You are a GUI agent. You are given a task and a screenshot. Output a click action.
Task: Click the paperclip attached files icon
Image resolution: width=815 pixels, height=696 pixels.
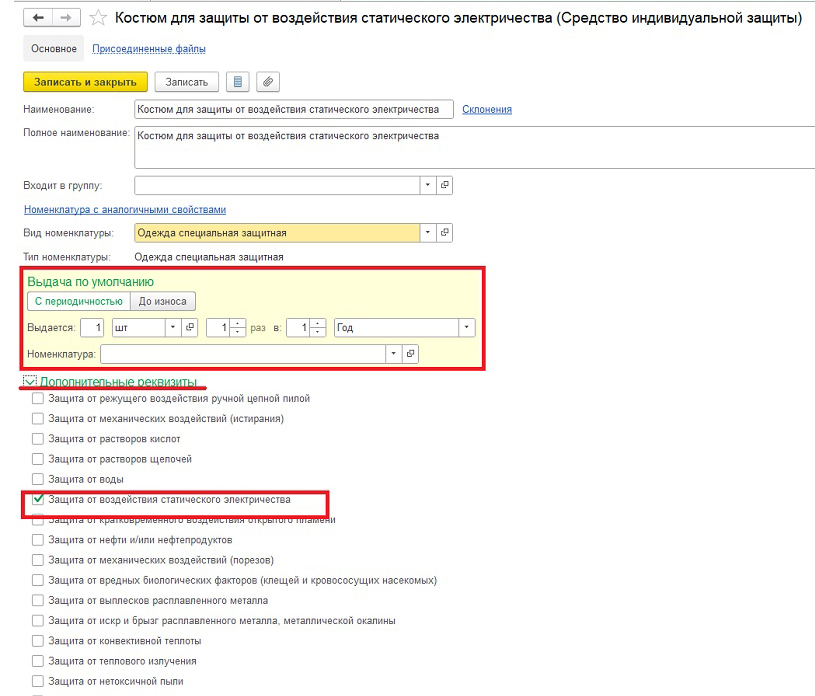[x=267, y=82]
